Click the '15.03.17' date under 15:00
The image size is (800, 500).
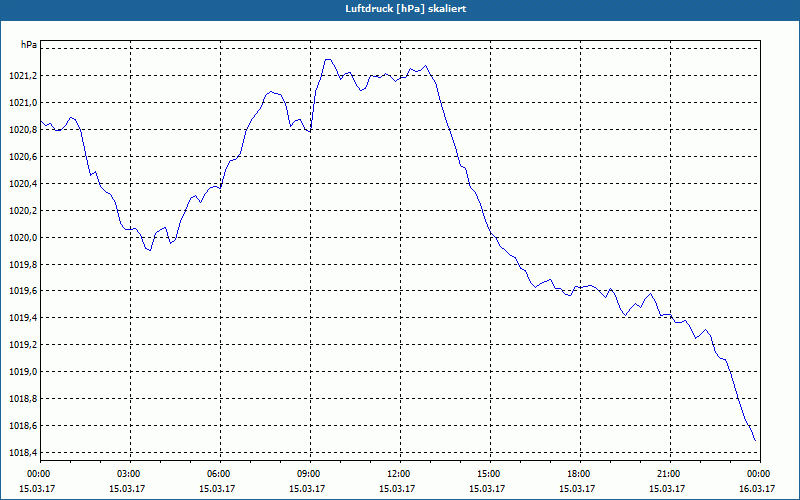[487, 489]
